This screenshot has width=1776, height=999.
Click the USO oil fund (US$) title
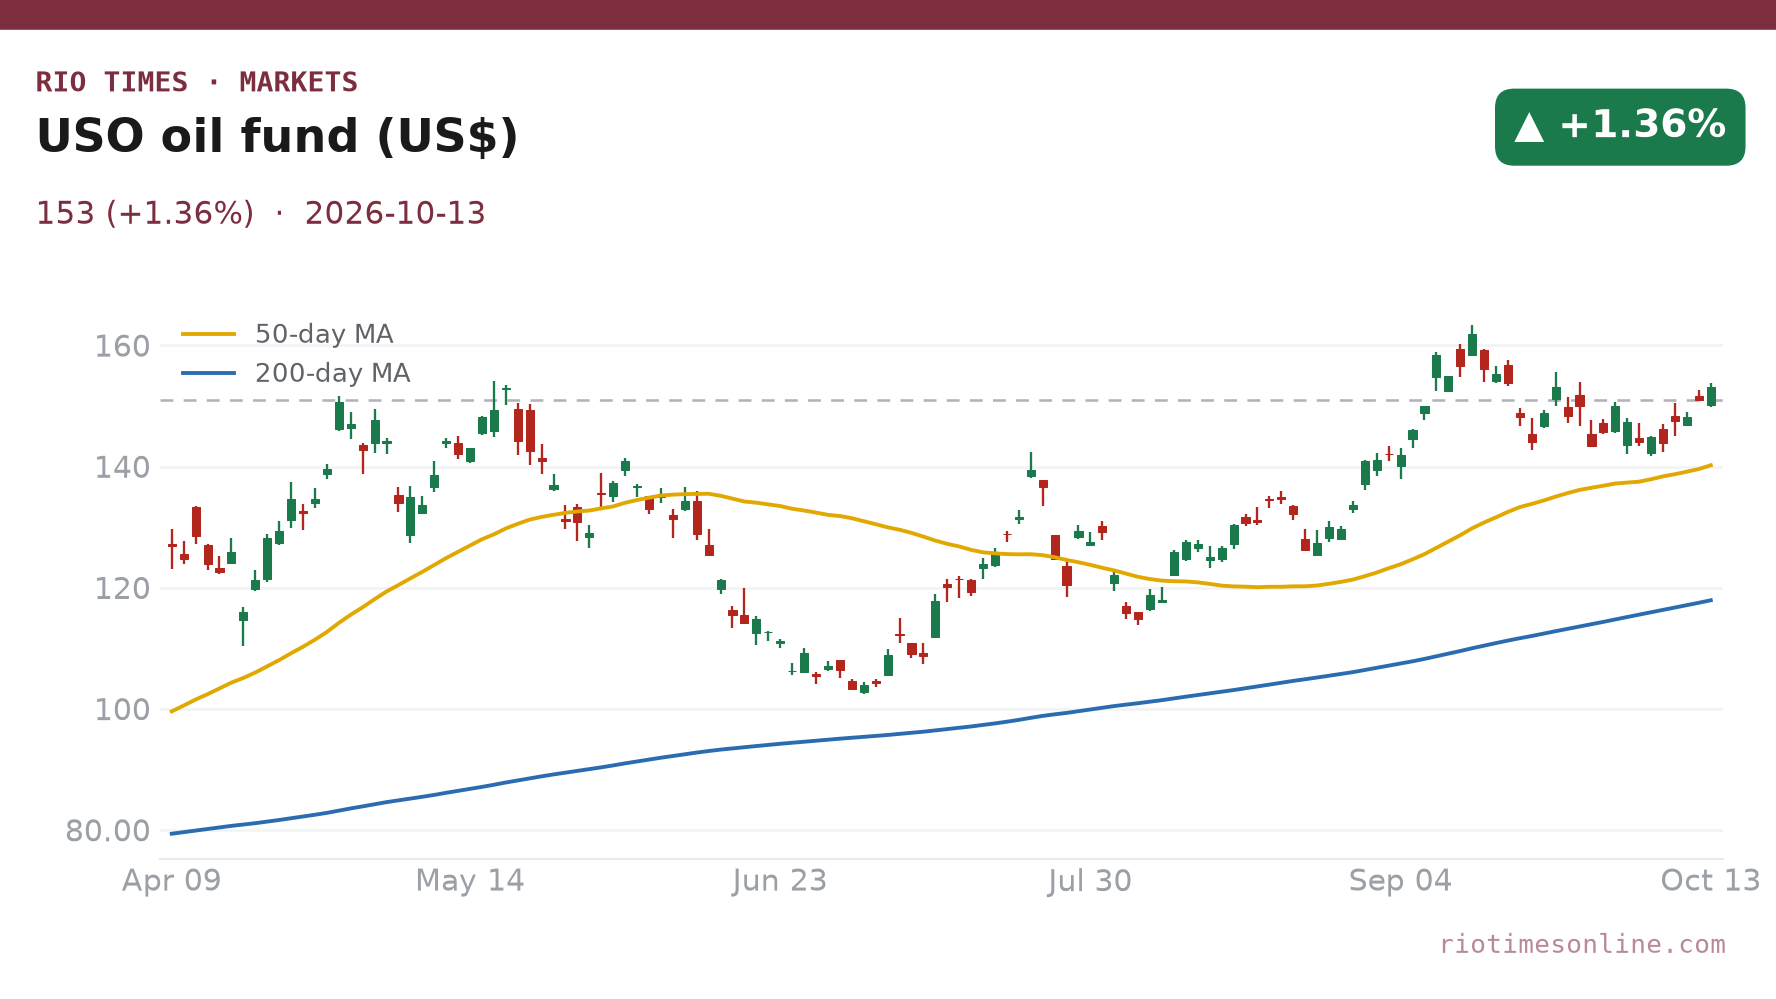[x=277, y=137]
